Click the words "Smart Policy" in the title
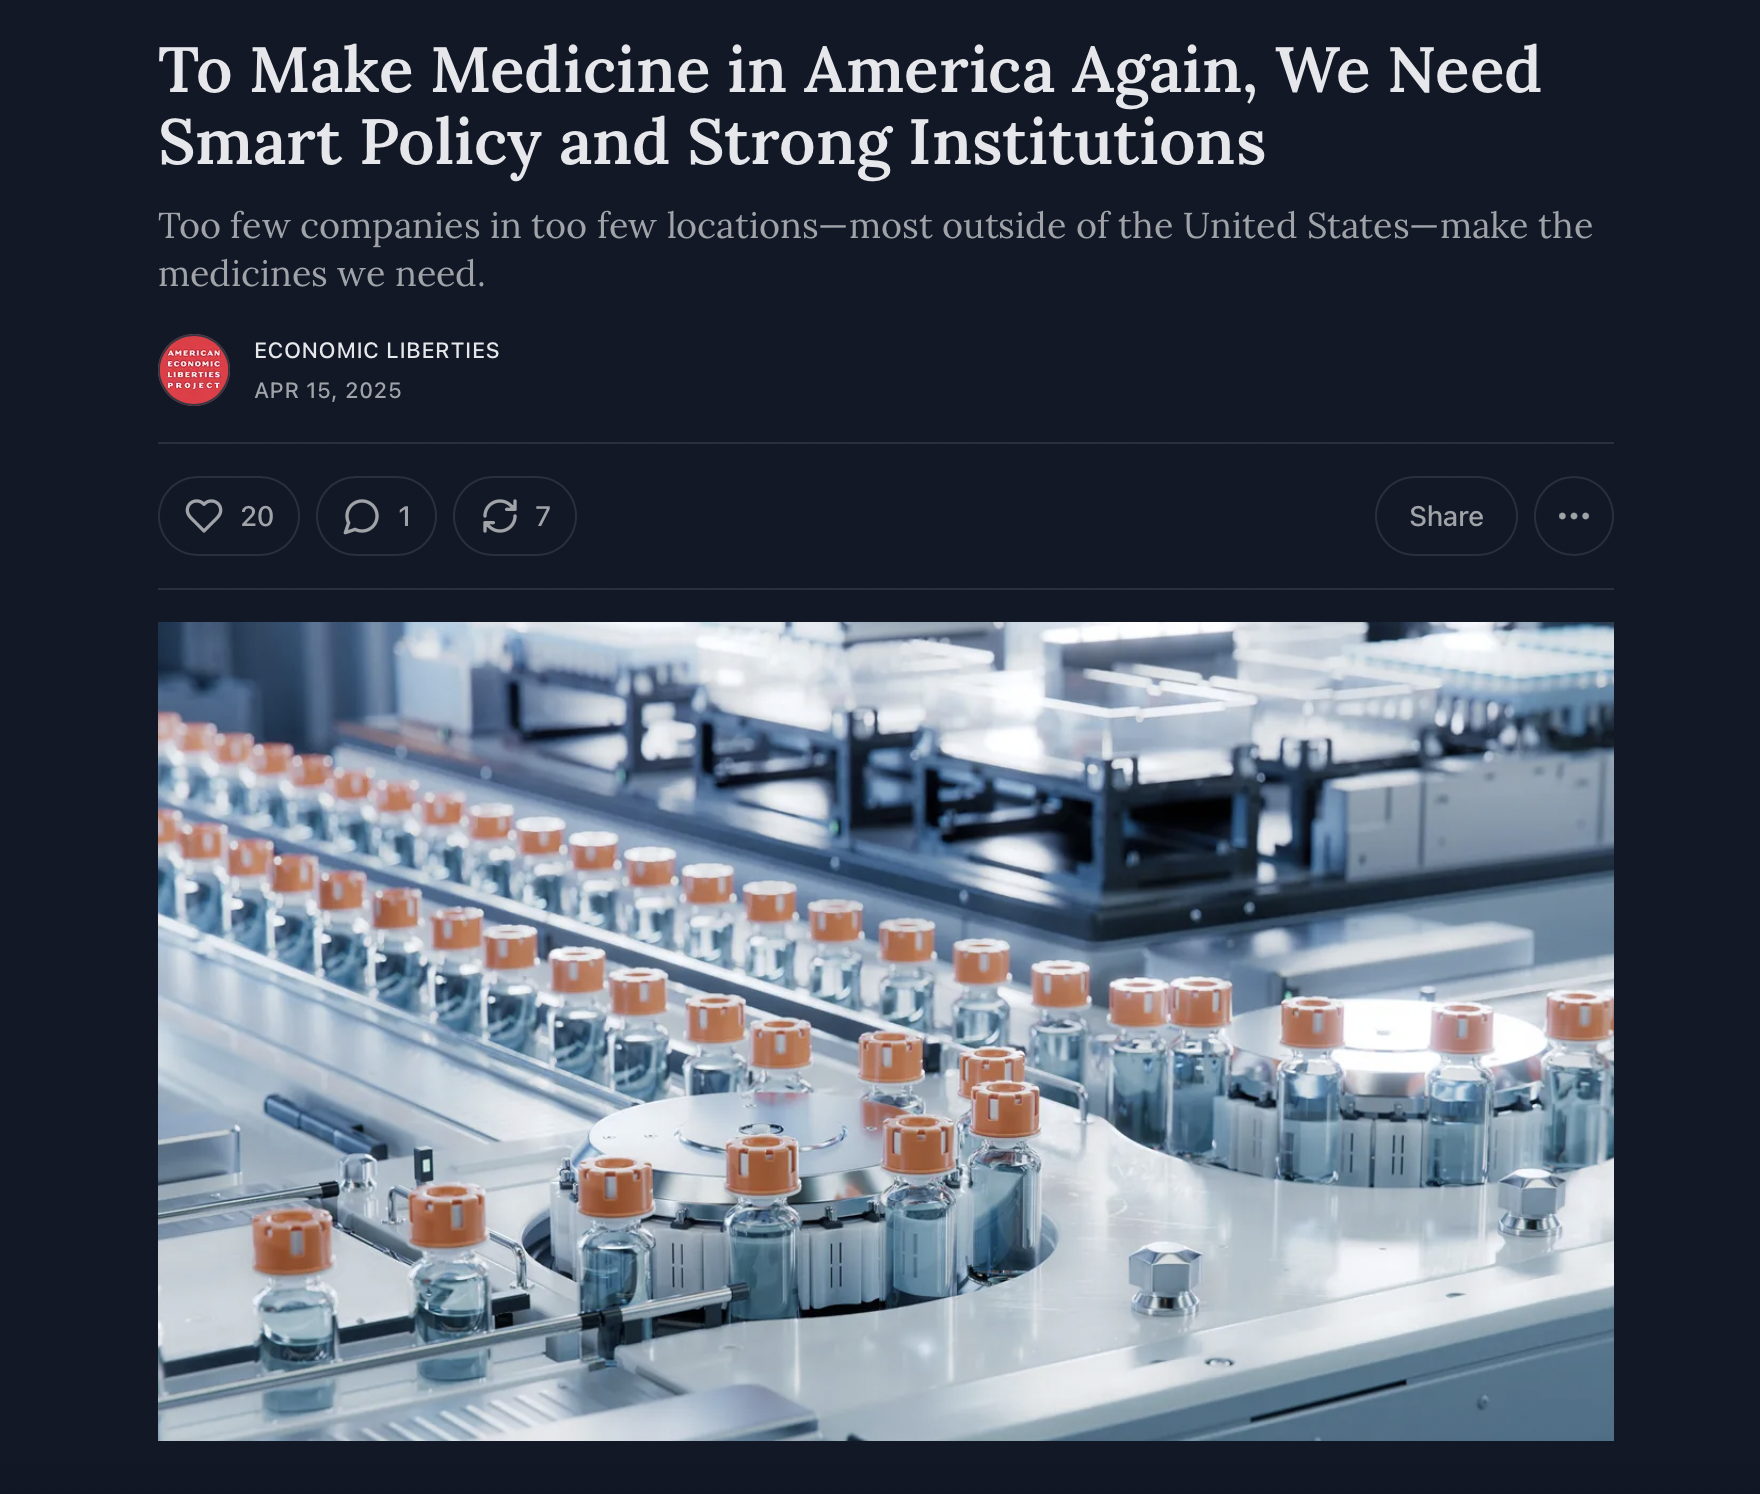The width and height of the screenshot is (1760, 1494). [x=350, y=142]
